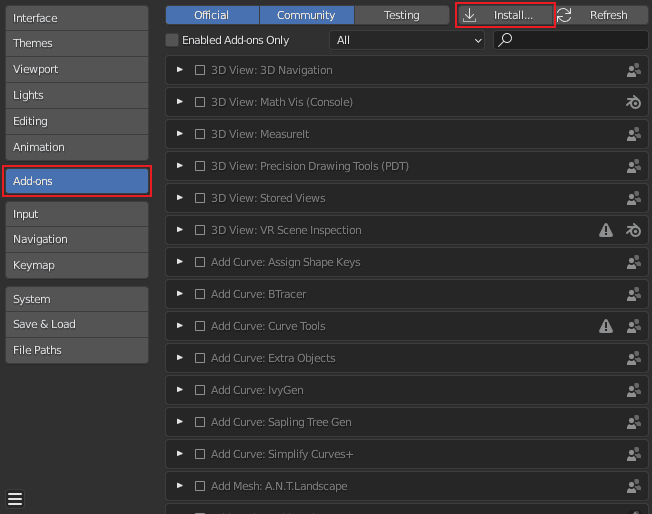Click community icon on Curve Tools row
Screen dimensions: 652x514
pos(634,326)
